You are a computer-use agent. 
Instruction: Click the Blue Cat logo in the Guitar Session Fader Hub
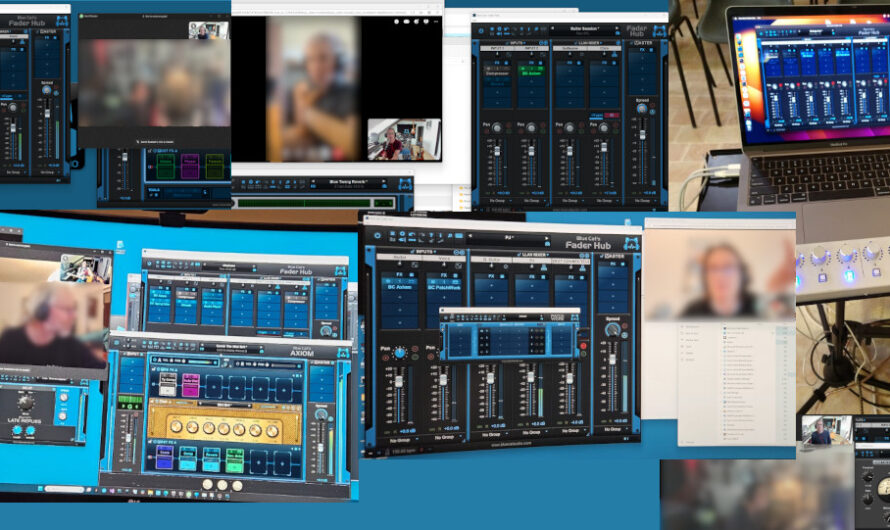(660, 31)
